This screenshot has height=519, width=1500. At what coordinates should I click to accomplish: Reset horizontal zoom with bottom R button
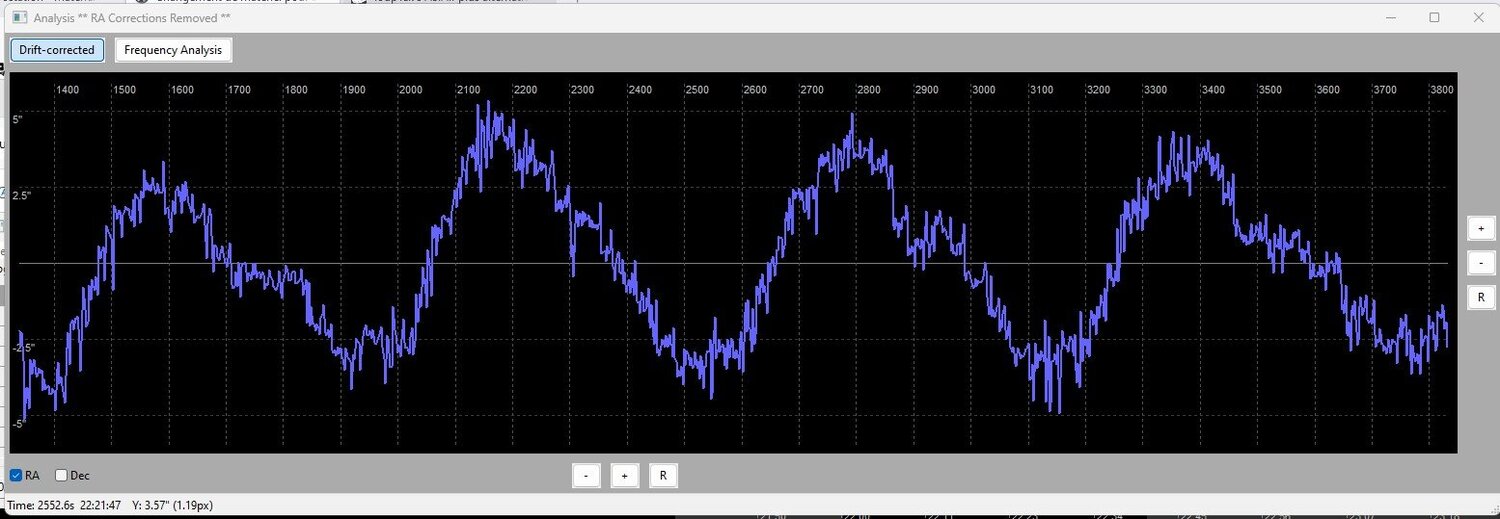pyautogui.click(x=663, y=475)
